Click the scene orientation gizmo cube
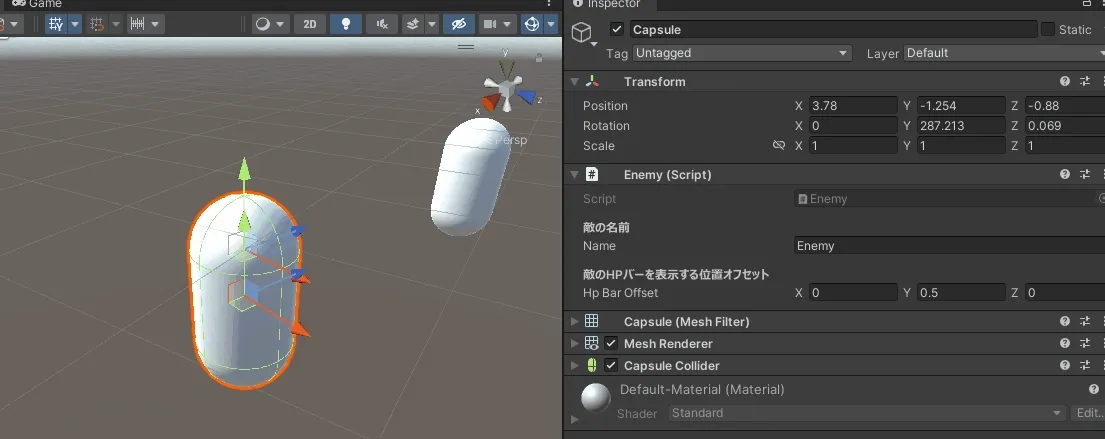Viewport: 1105px width, 439px height. click(508, 95)
